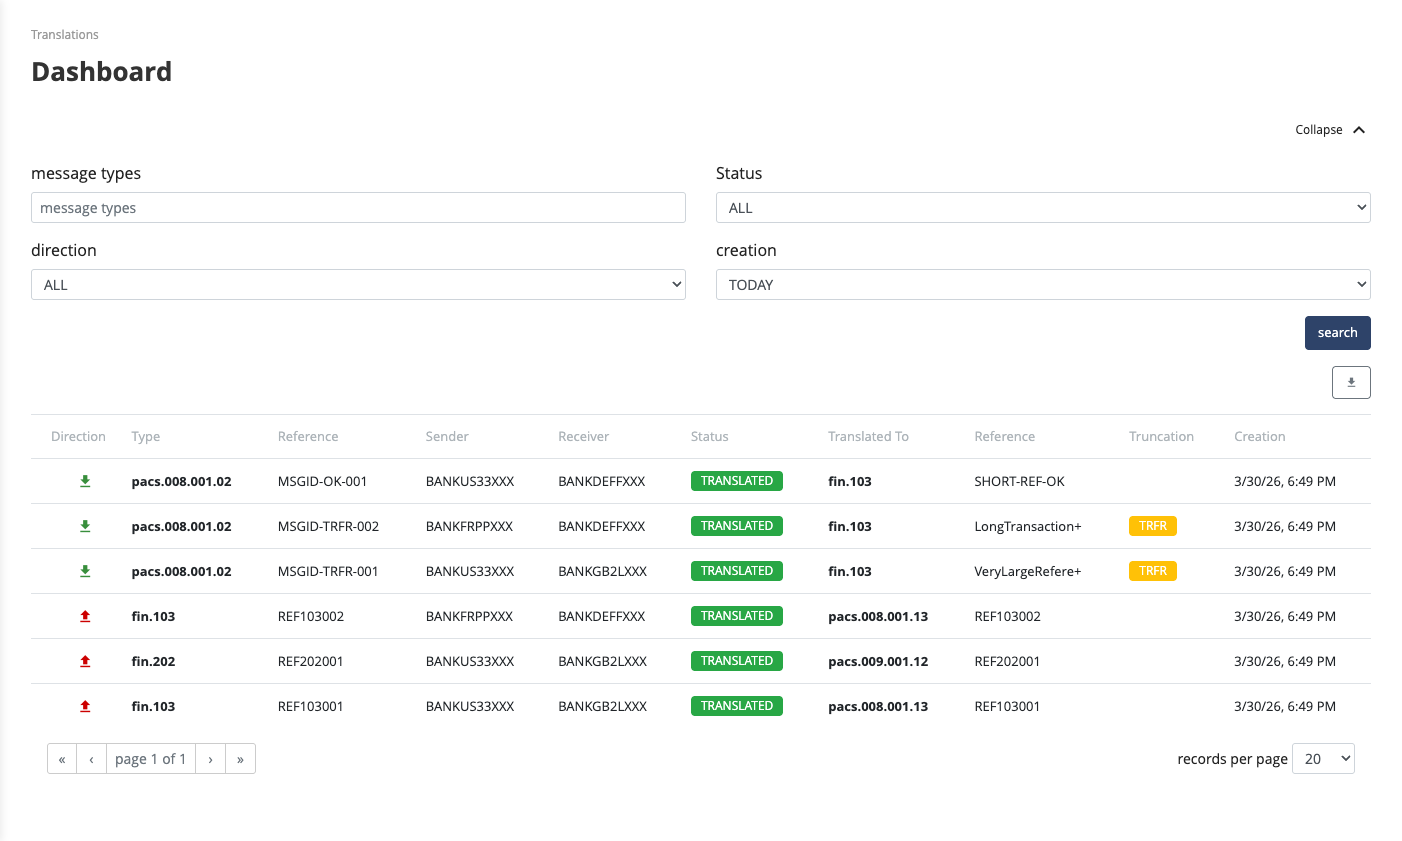Open records per page dropdown

[1324, 759]
